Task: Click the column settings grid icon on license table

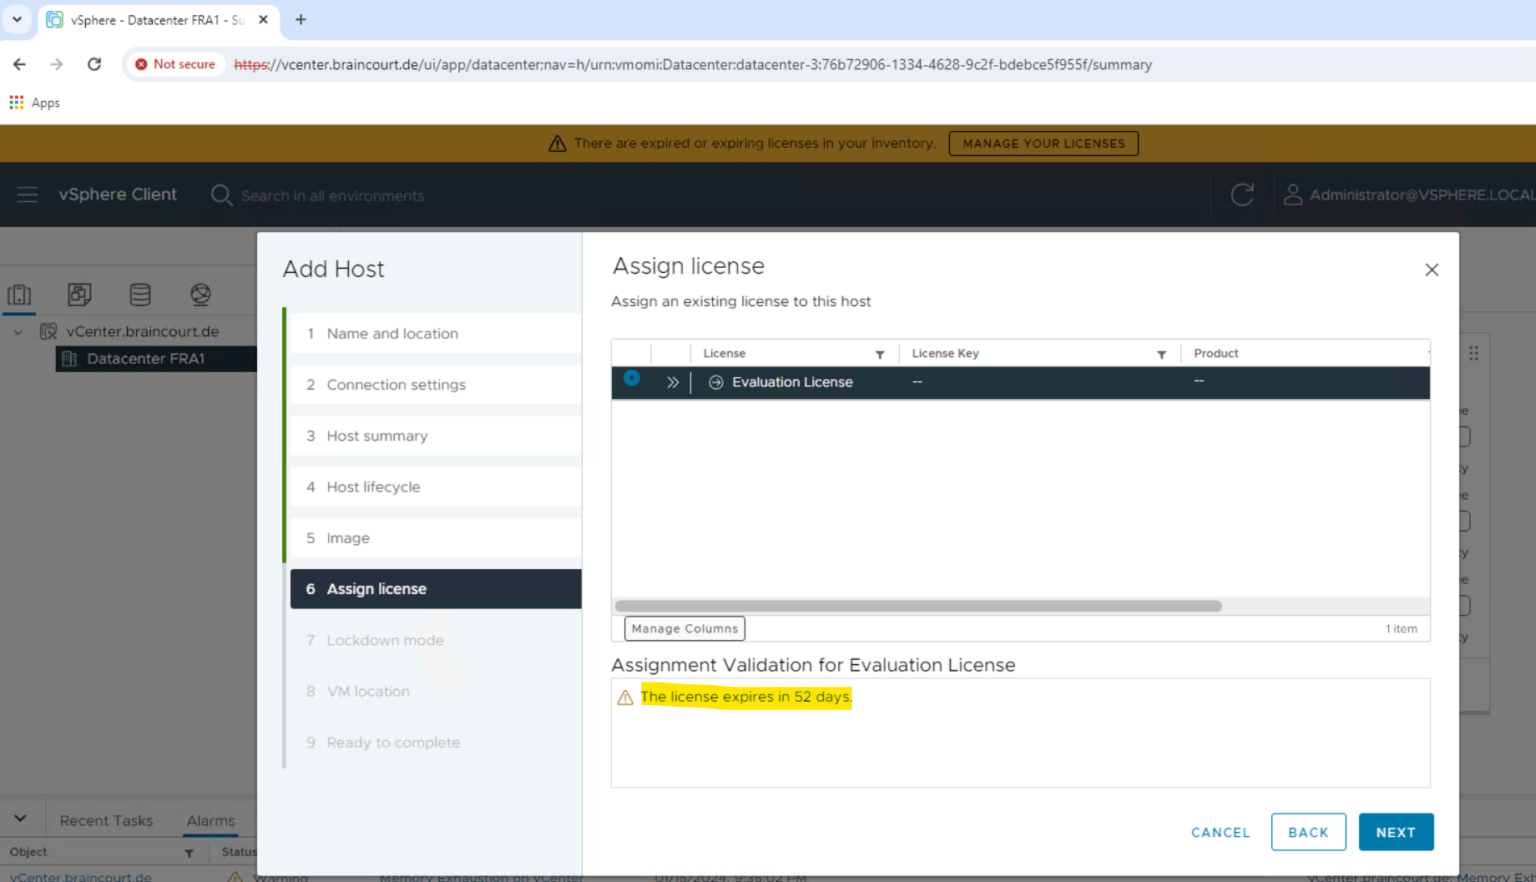Action: point(1473,353)
